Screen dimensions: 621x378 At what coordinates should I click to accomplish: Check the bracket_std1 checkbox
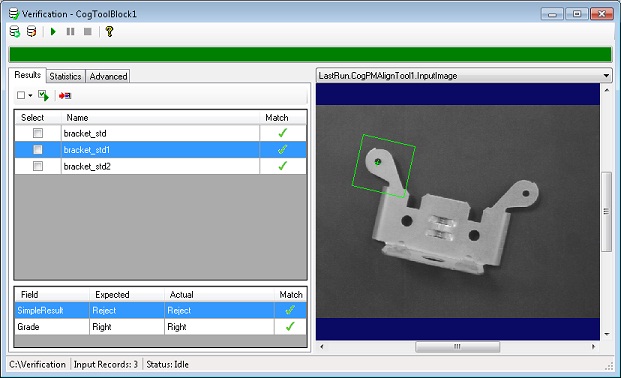[x=38, y=149]
